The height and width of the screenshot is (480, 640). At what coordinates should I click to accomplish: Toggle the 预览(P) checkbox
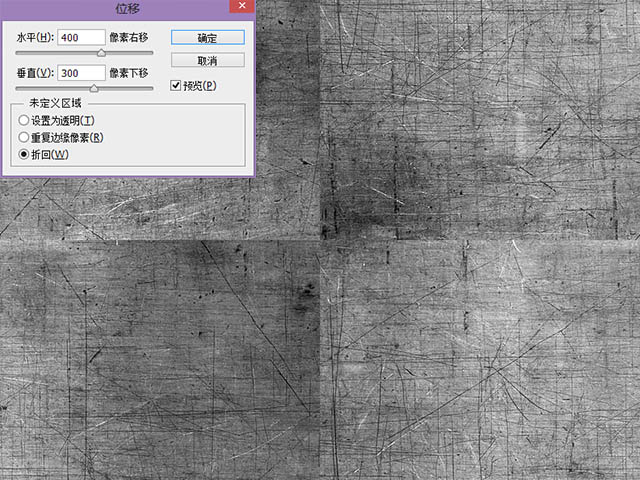click(x=177, y=86)
